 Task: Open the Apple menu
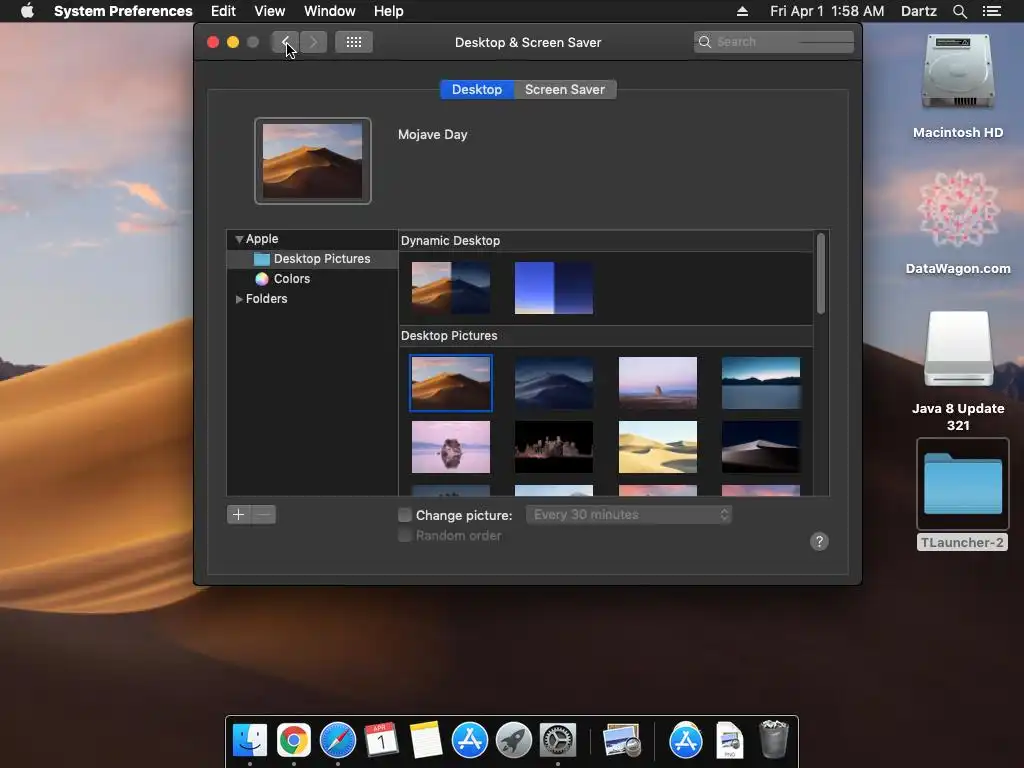(x=27, y=11)
